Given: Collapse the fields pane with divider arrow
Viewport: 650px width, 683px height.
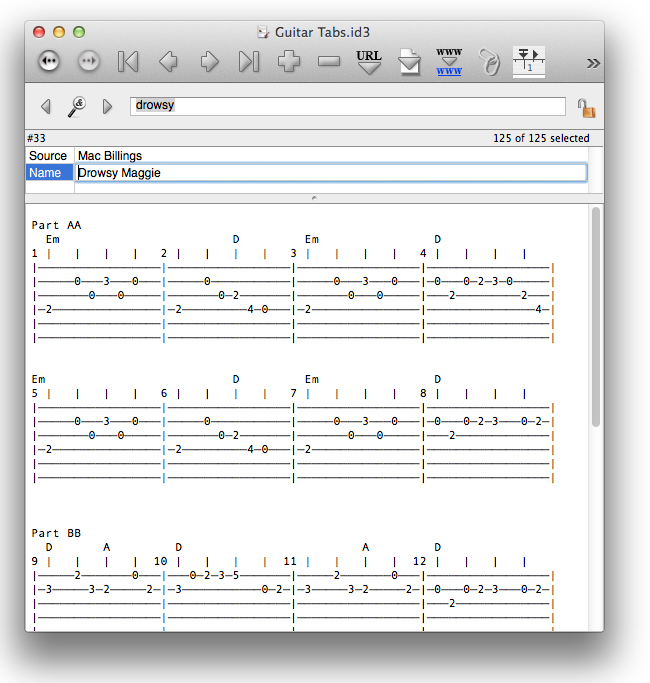Looking at the screenshot, I should pos(314,198).
